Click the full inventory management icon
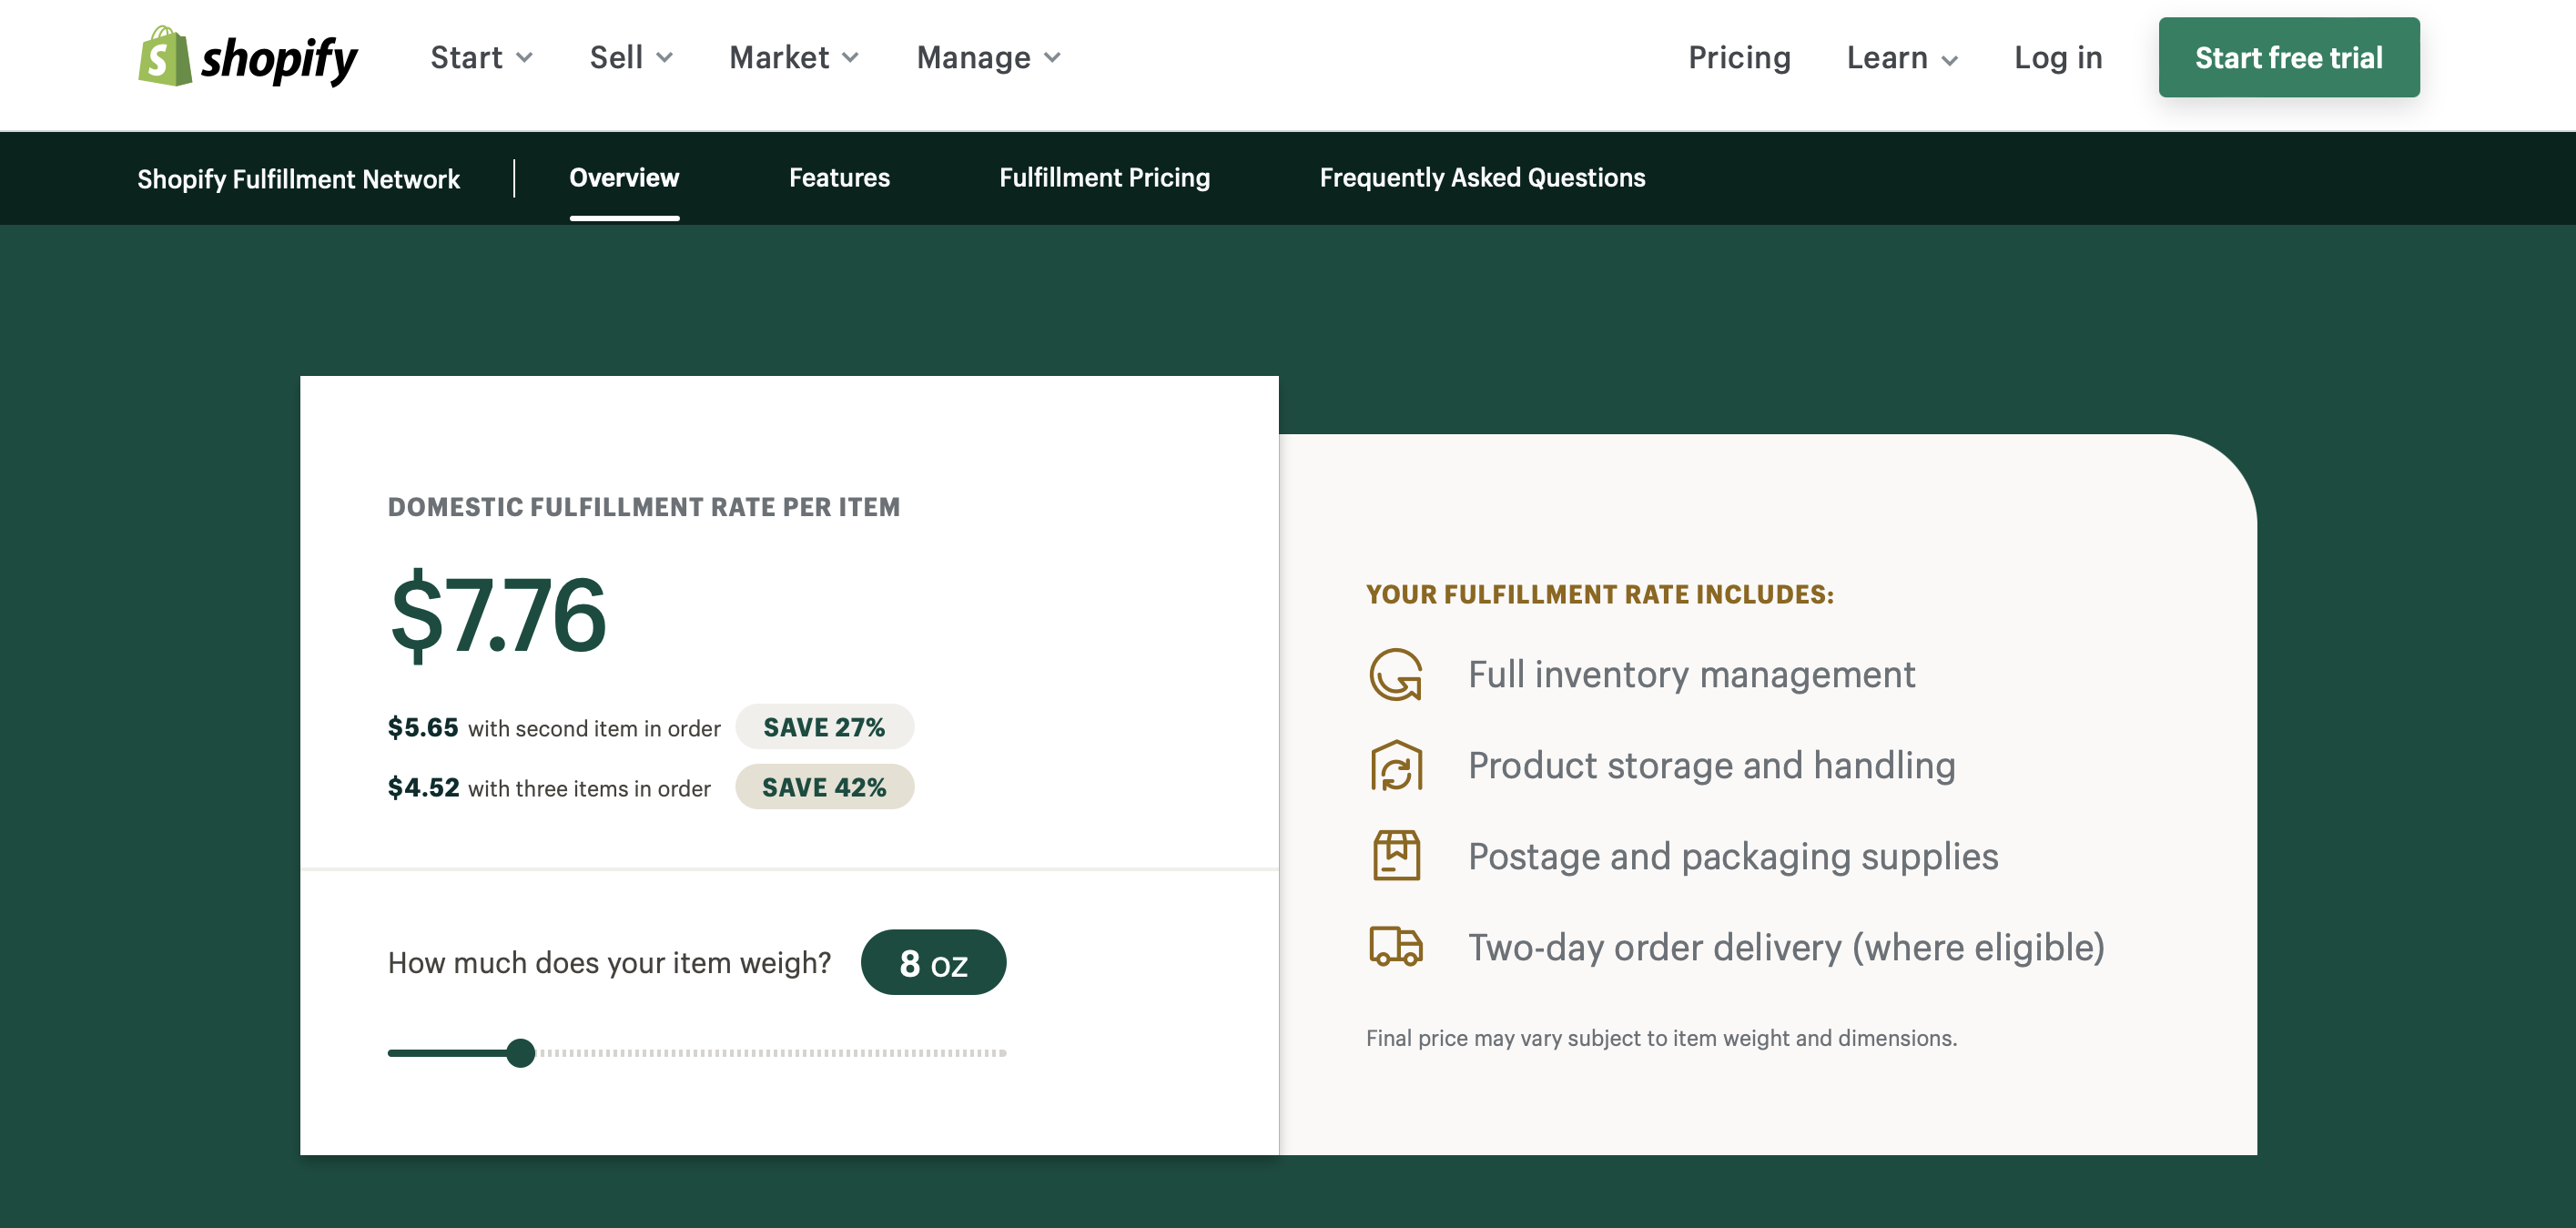The width and height of the screenshot is (2576, 1228). [1396, 675]
